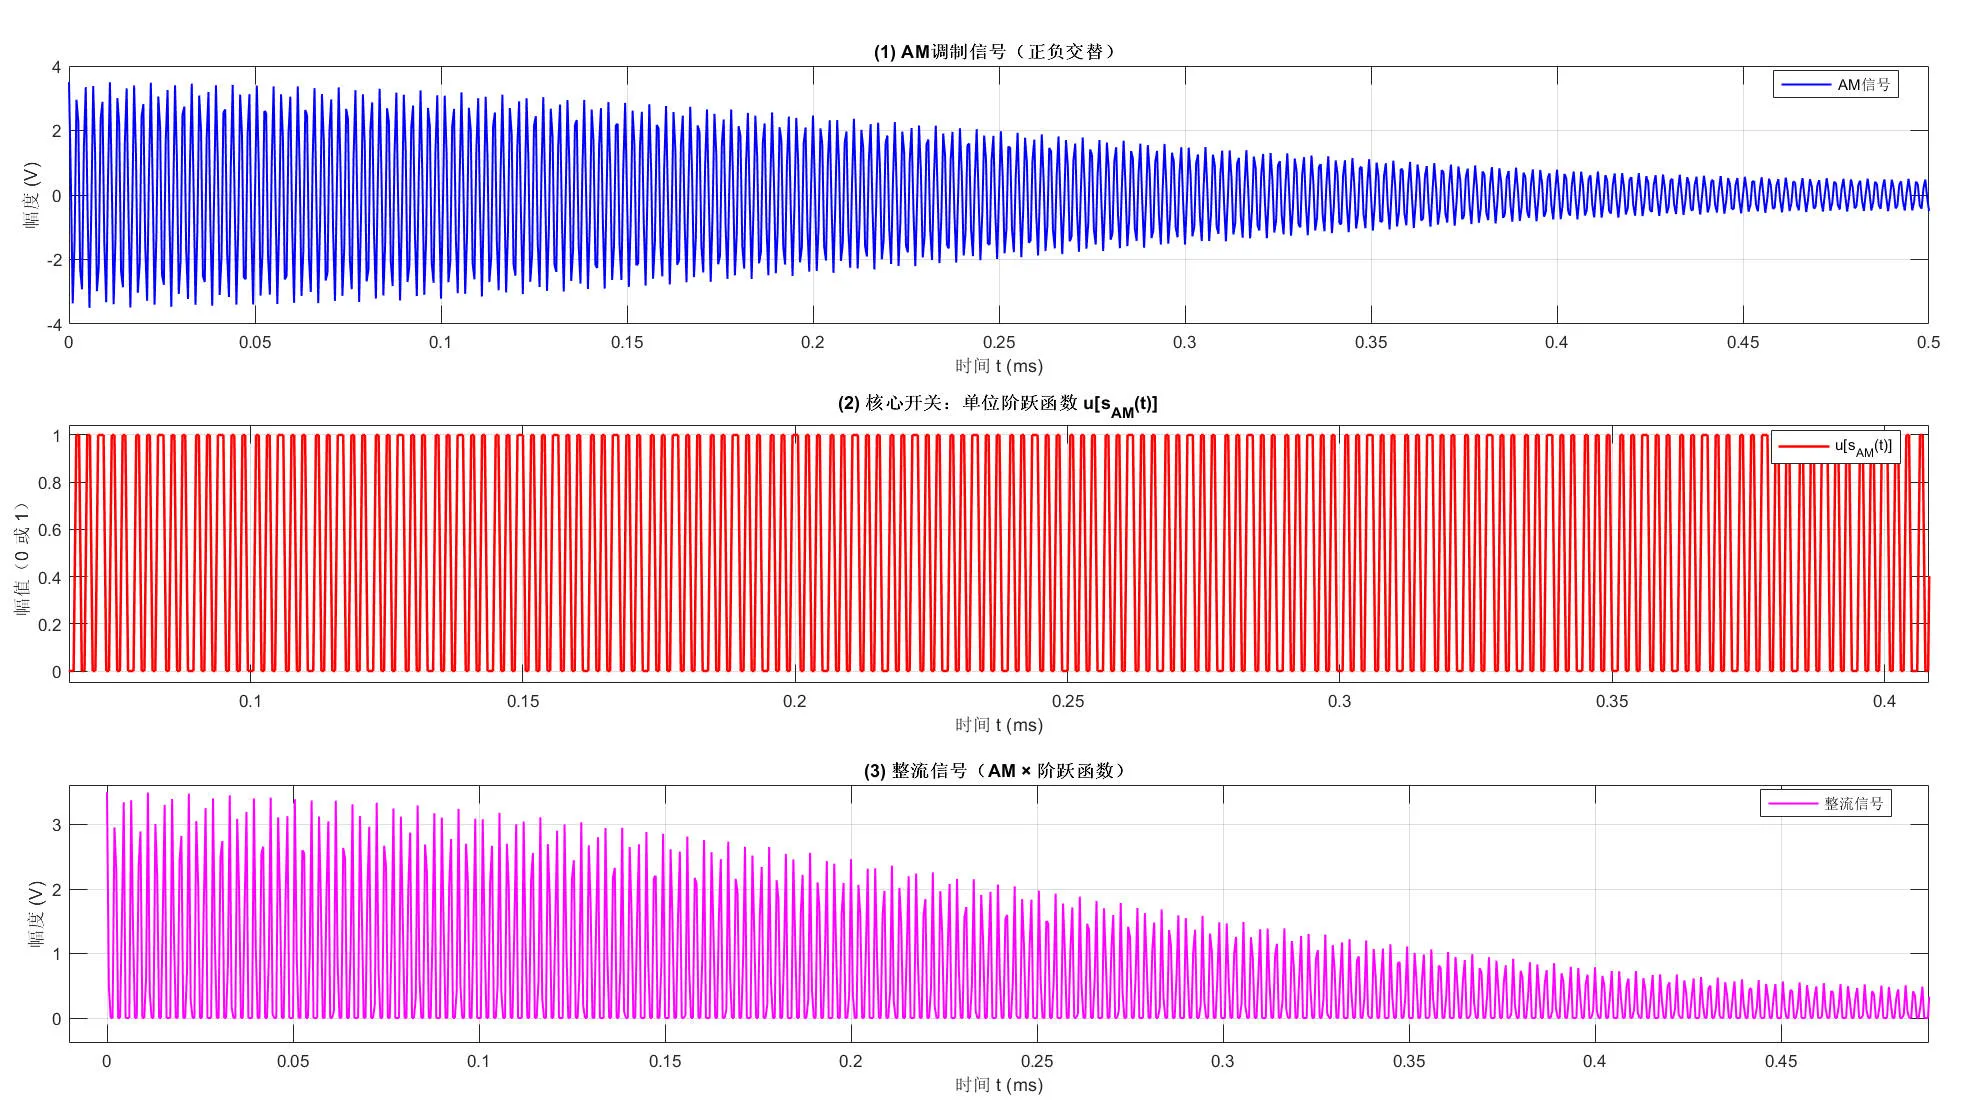1966x1102 pixels.
Task: Click the title (2) 核心开关：单位阶跃函数
Action: coord(997,404)
